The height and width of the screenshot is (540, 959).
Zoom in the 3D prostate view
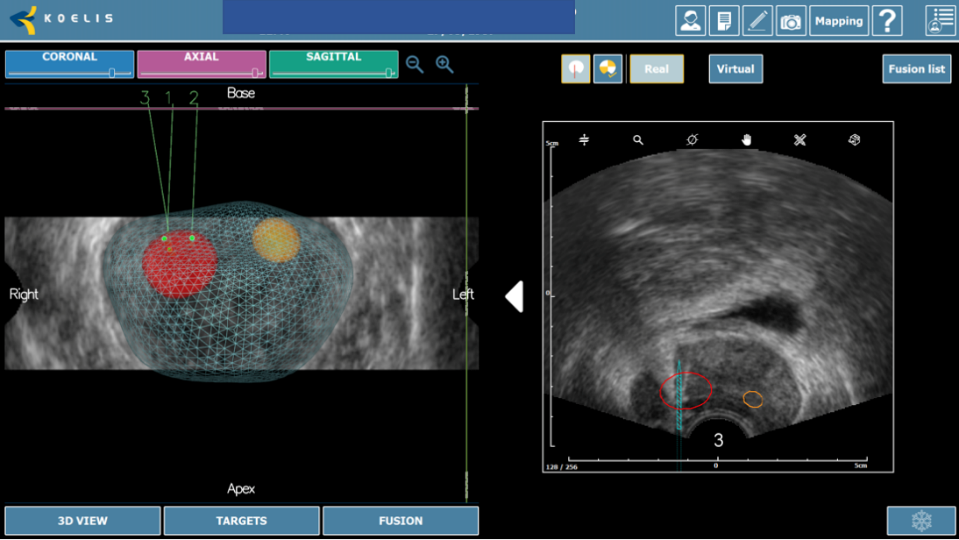click(445, 65)
